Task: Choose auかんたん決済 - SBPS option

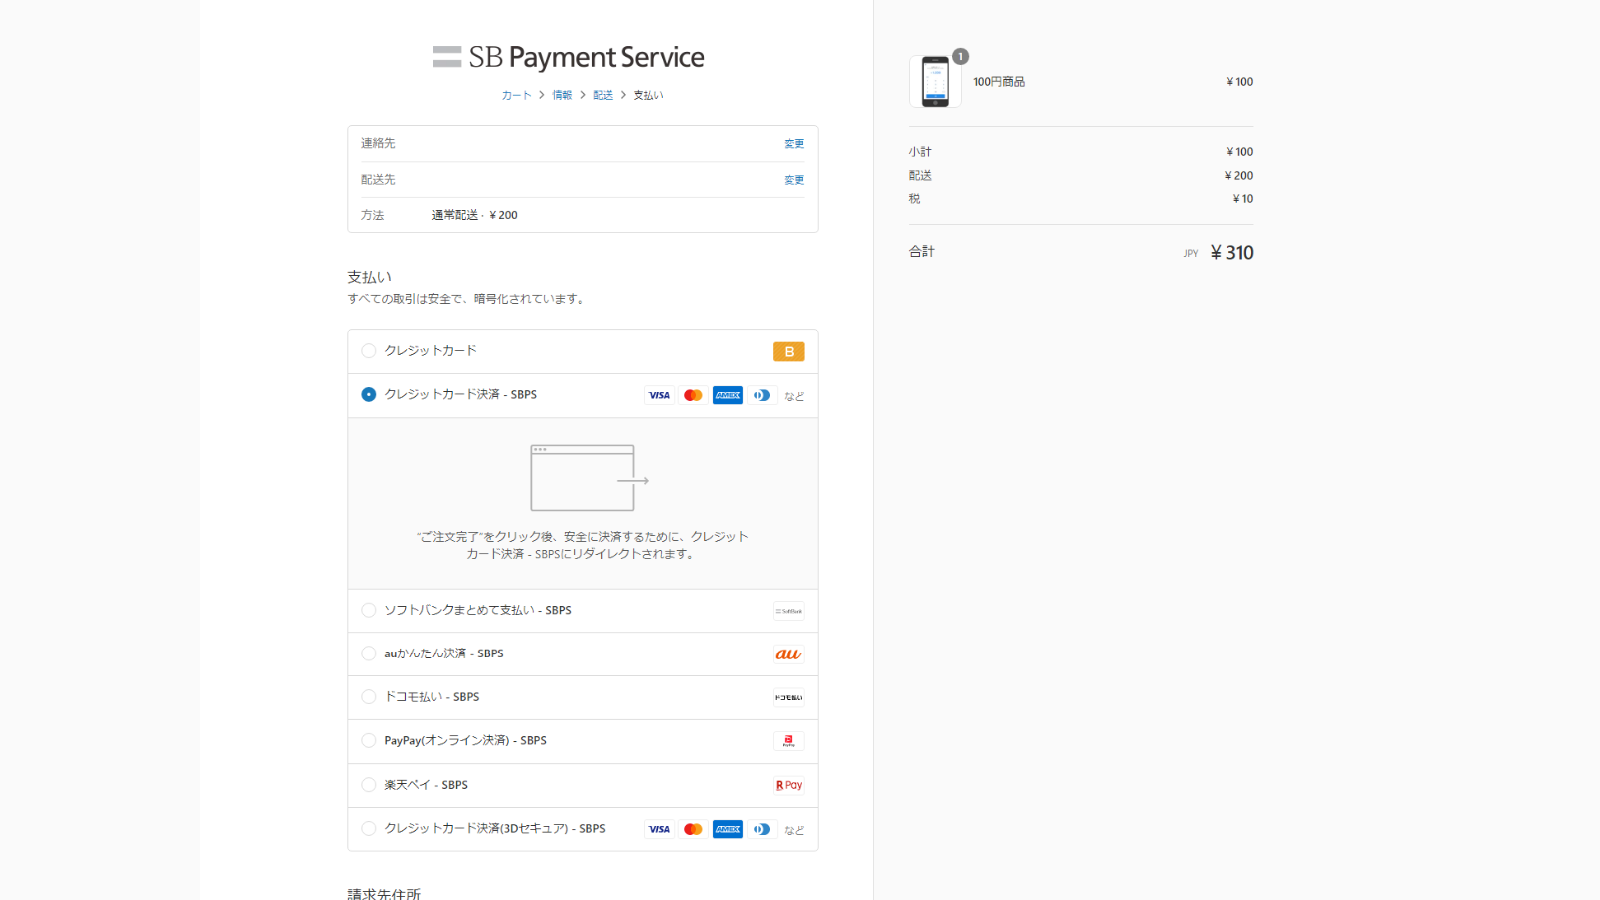Action: (369, 654)
